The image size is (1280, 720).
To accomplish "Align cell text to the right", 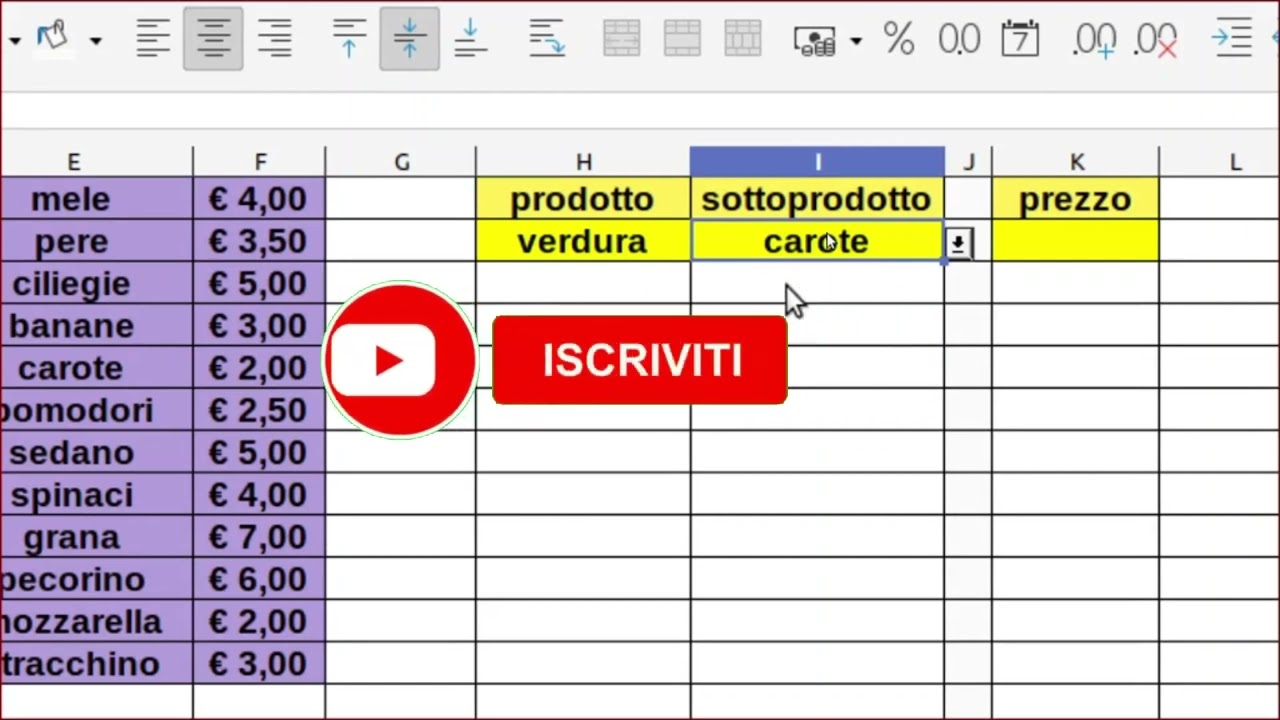I will (x=273, y=39).
